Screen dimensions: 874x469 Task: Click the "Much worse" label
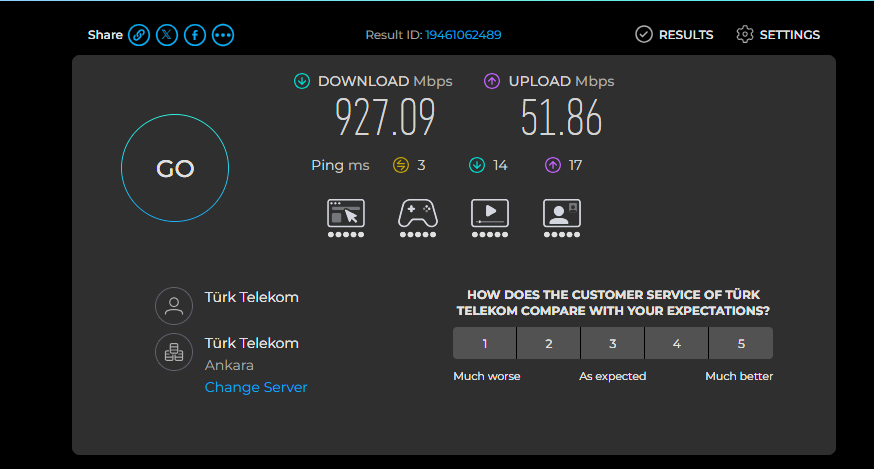(x=487, y=376)
